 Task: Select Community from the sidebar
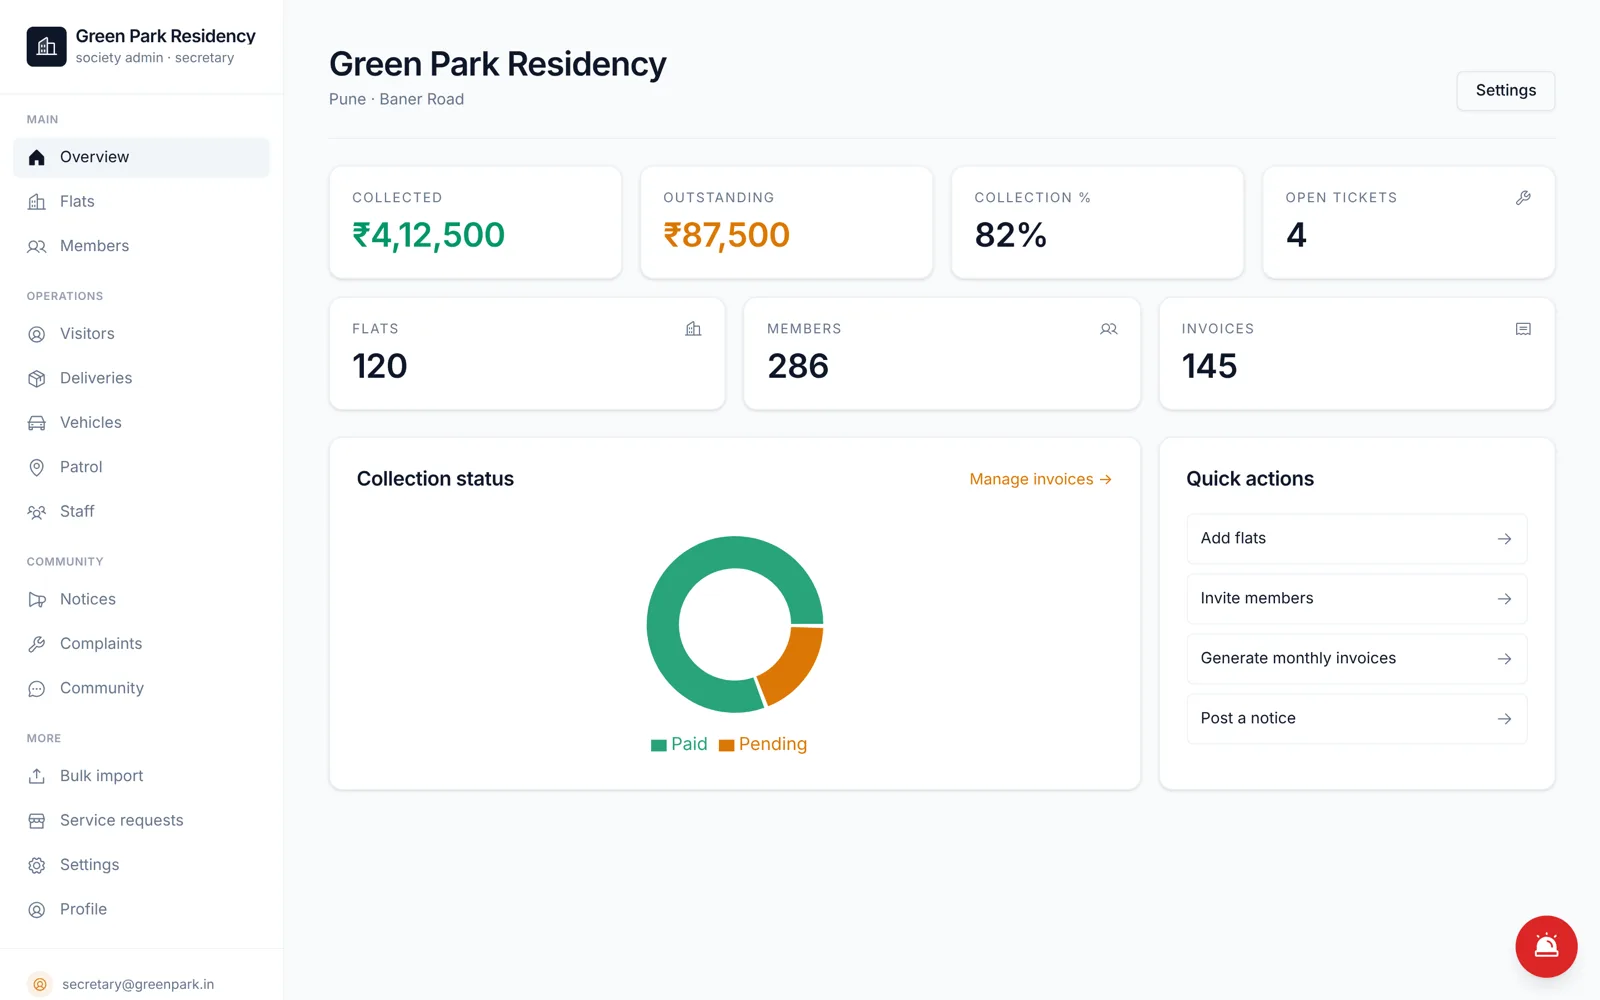coord(141,689)
